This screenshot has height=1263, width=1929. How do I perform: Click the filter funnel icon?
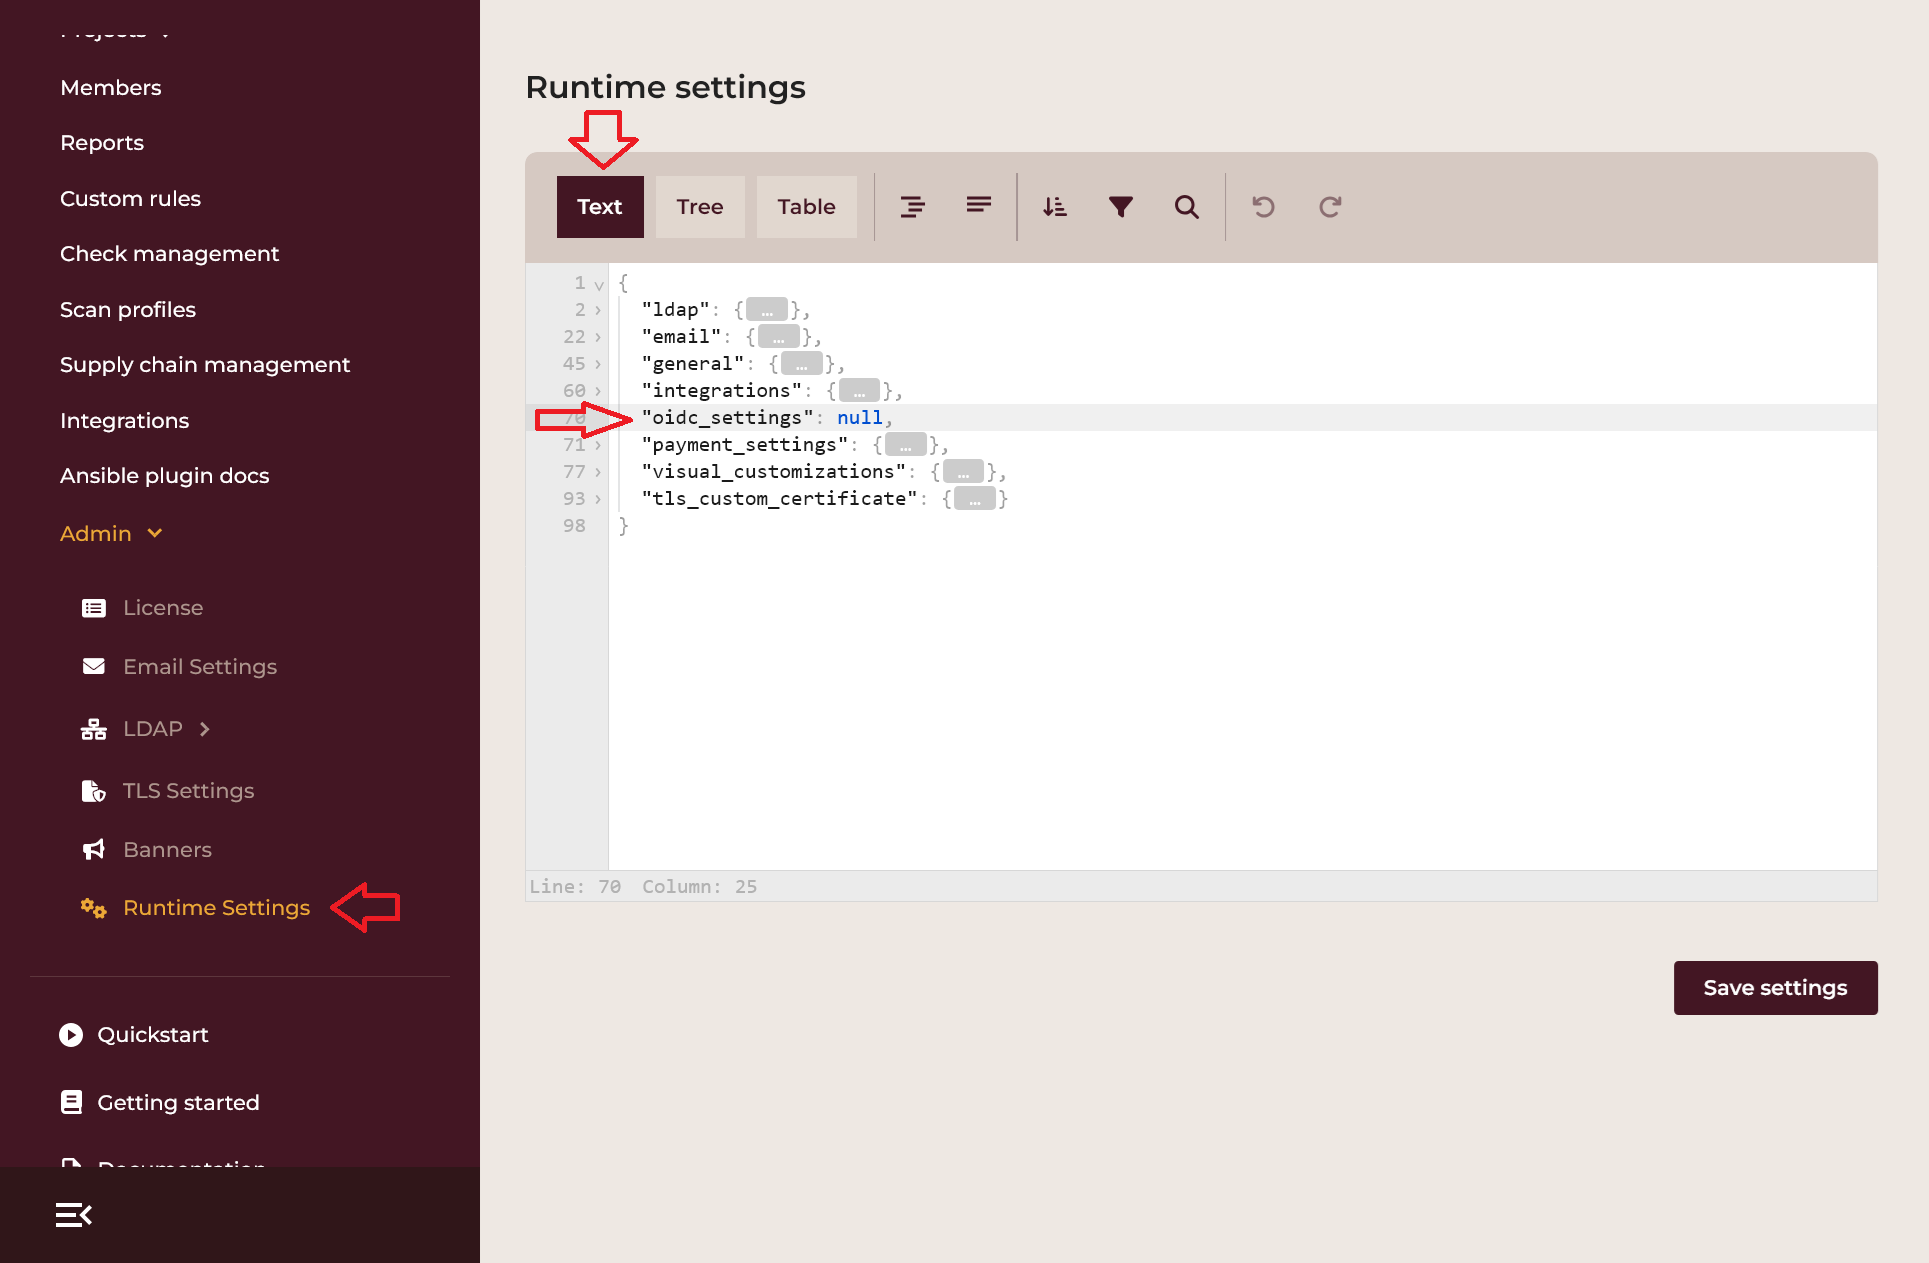[1120, 207]
